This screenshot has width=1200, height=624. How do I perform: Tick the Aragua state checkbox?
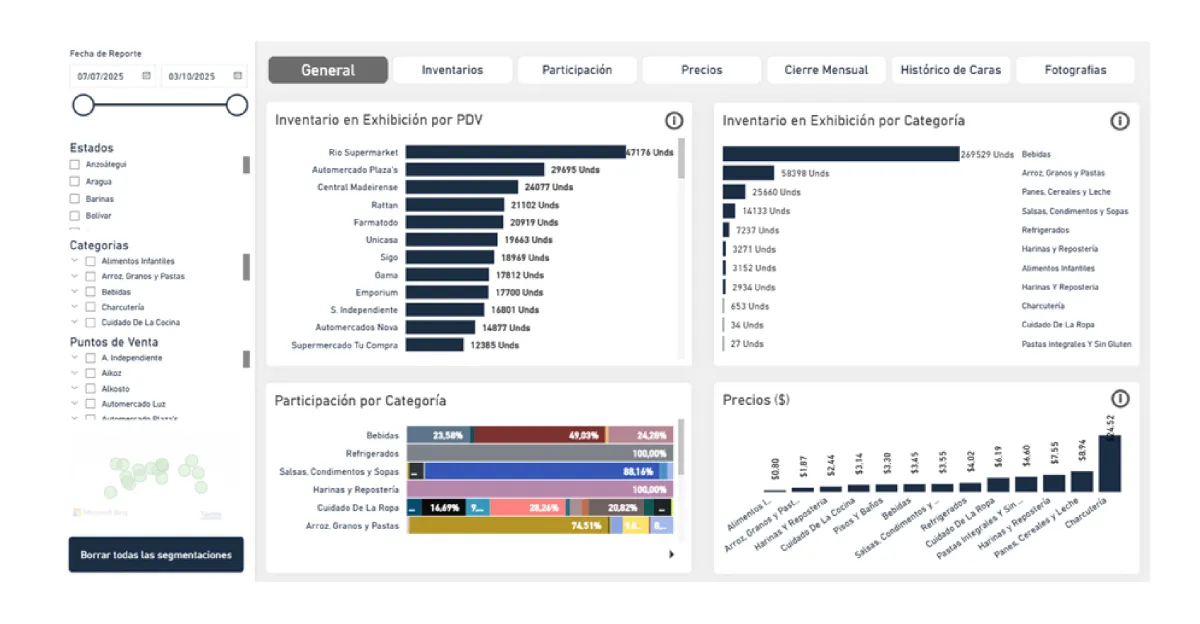[x=74, y=182]
